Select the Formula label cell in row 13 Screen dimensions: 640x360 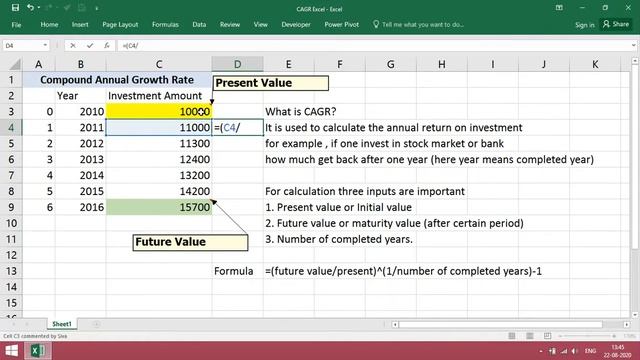pos(238,271)
